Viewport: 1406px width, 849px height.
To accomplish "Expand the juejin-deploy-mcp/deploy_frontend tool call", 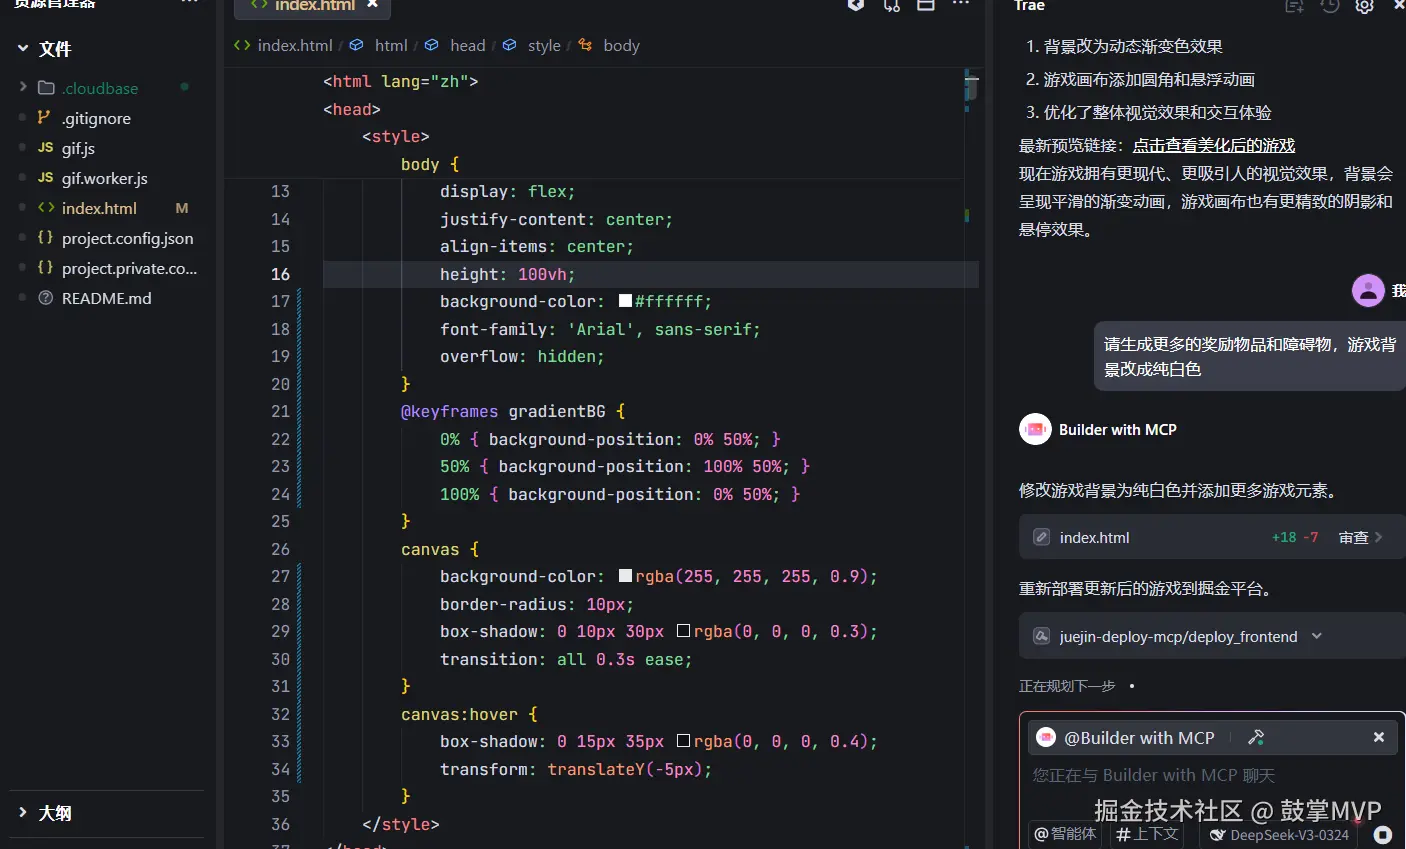I will pos(1316,636).
